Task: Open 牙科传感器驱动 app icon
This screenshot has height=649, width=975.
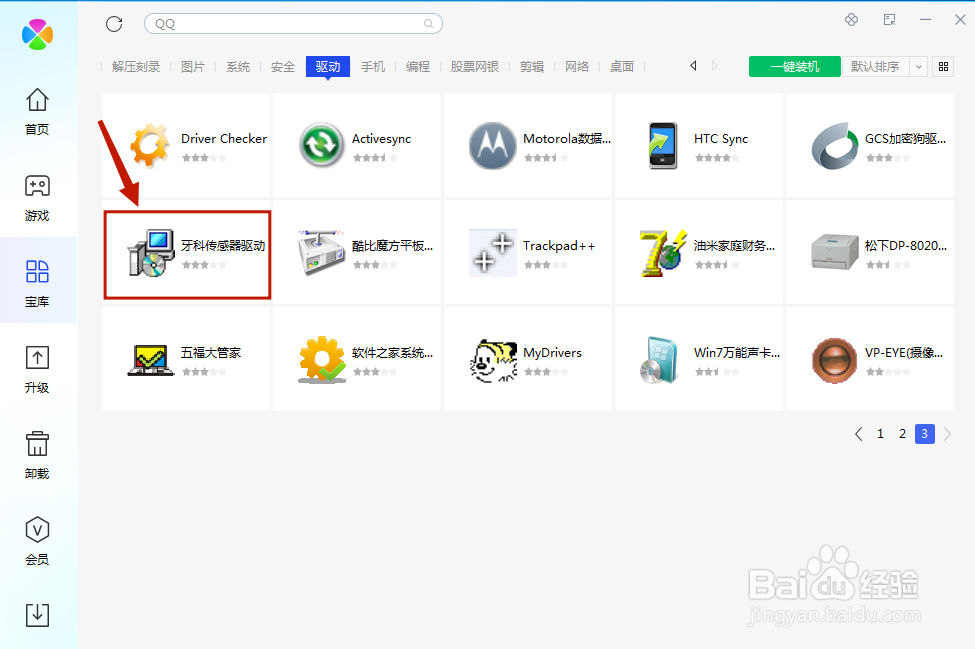Action: pyautogui.click(x=151, y=252)
